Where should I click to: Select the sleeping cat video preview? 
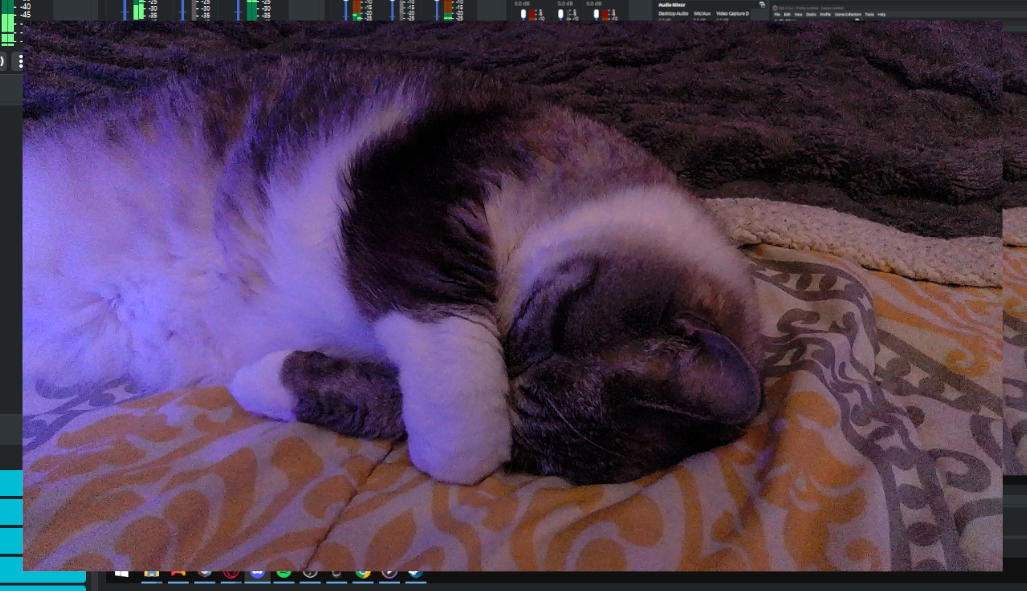[x=512, y=295]
